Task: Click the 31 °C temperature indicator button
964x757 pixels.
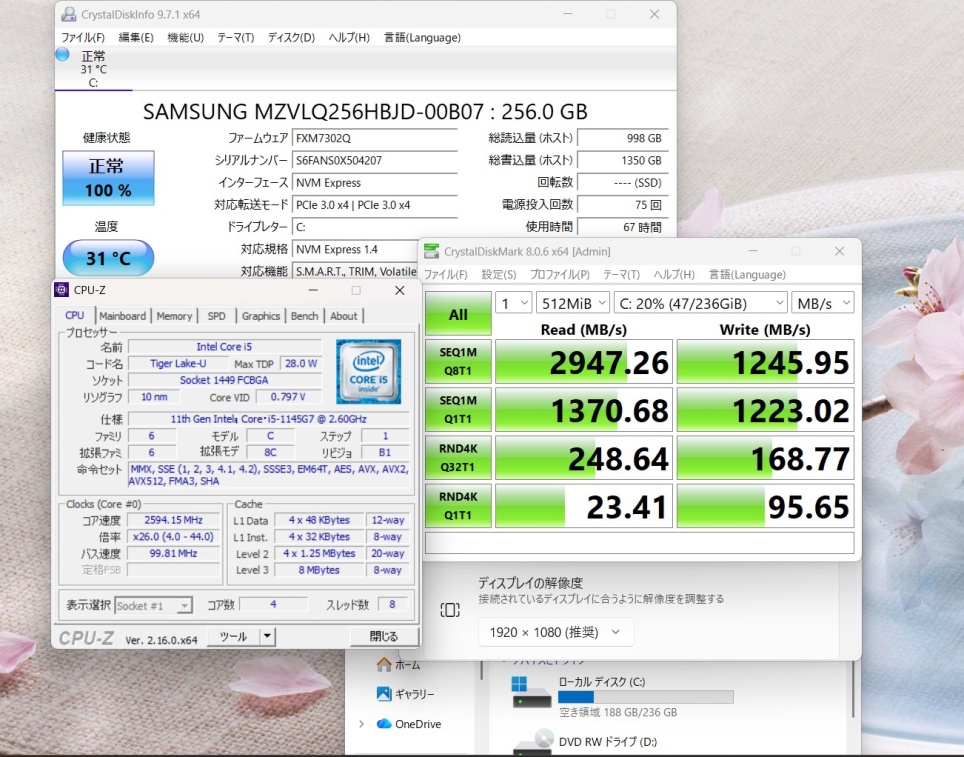Action: [x=108, y=258]
